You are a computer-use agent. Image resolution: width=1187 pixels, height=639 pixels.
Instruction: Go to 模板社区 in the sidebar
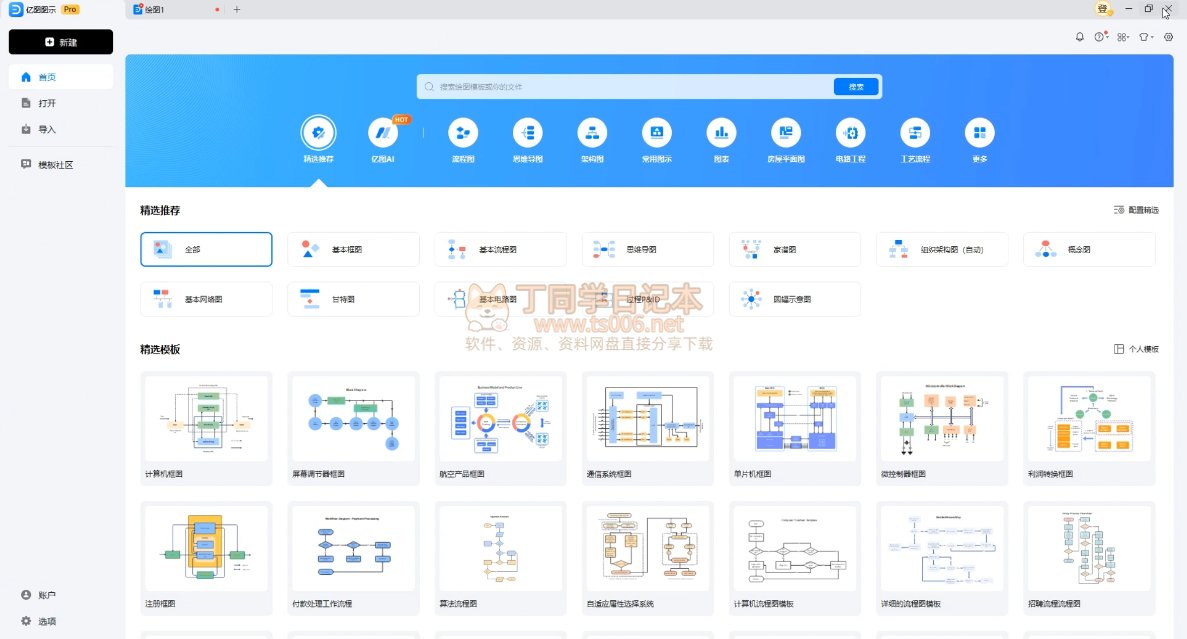coord(55,165)
